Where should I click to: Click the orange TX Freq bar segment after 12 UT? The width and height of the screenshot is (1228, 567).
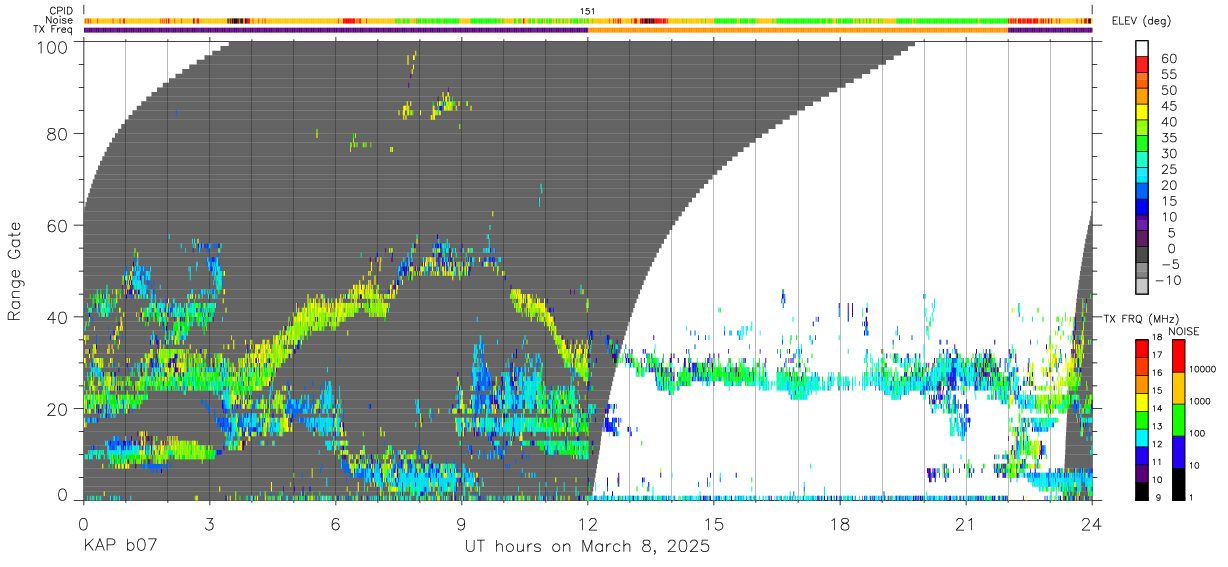798,29
